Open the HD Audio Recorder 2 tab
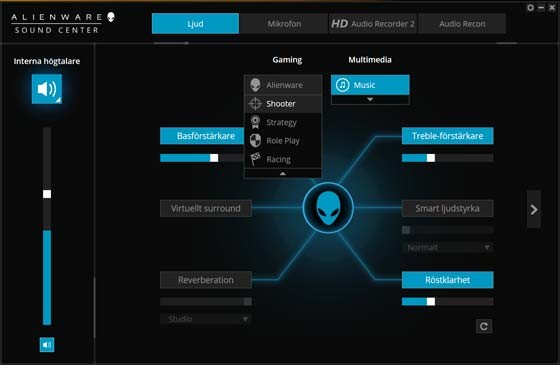The width and height of the screenshot is (560, 365). (x=372, y=24)
